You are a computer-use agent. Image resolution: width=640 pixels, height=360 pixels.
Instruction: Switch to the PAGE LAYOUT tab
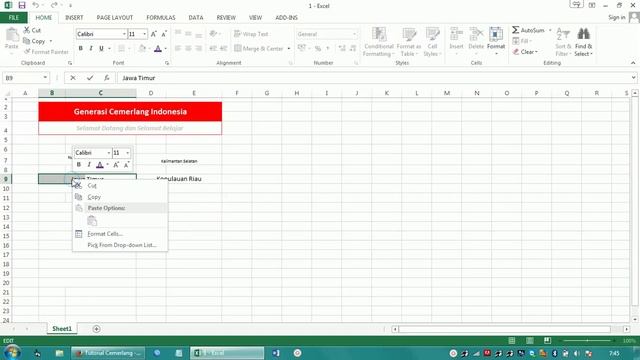pyautogui.click(x=115, y=18)
